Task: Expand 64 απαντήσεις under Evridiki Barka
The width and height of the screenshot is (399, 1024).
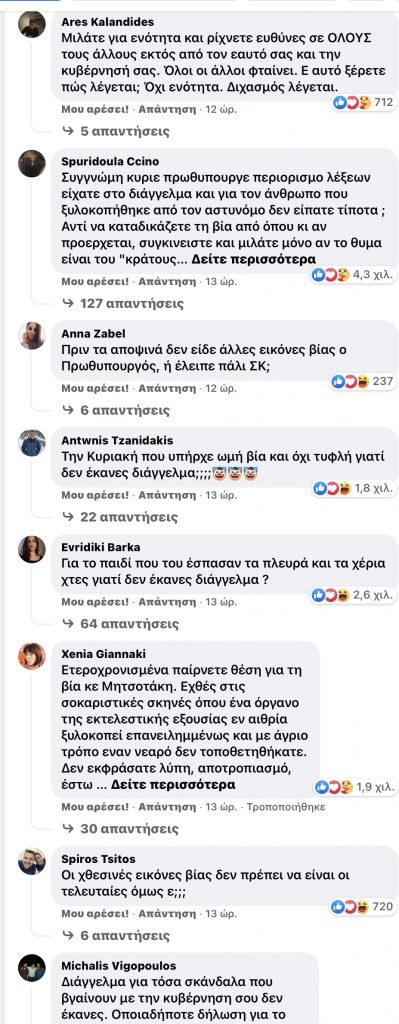Action: pyautogui.click(x=120, y=624)
